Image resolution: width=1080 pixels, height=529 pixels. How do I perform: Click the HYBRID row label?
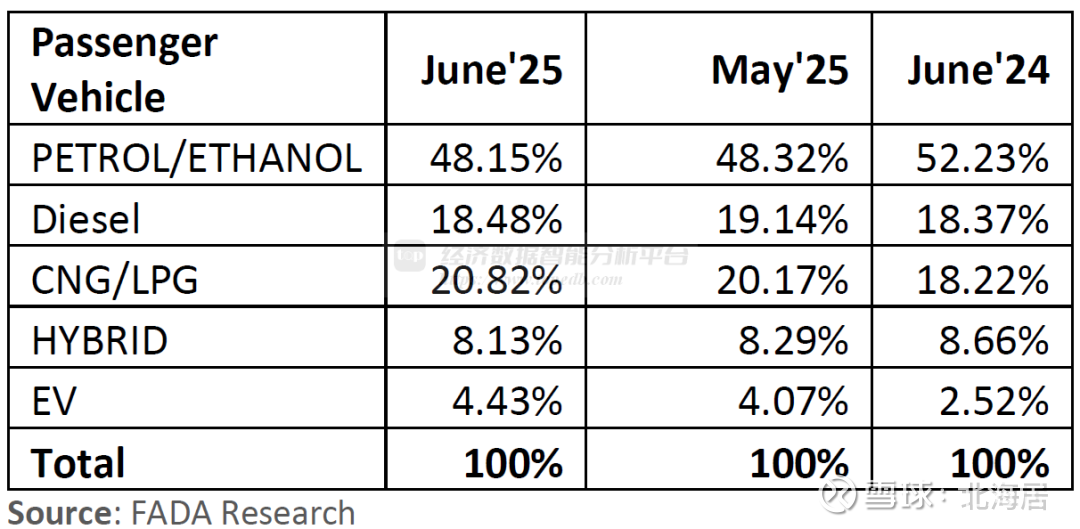100,340
